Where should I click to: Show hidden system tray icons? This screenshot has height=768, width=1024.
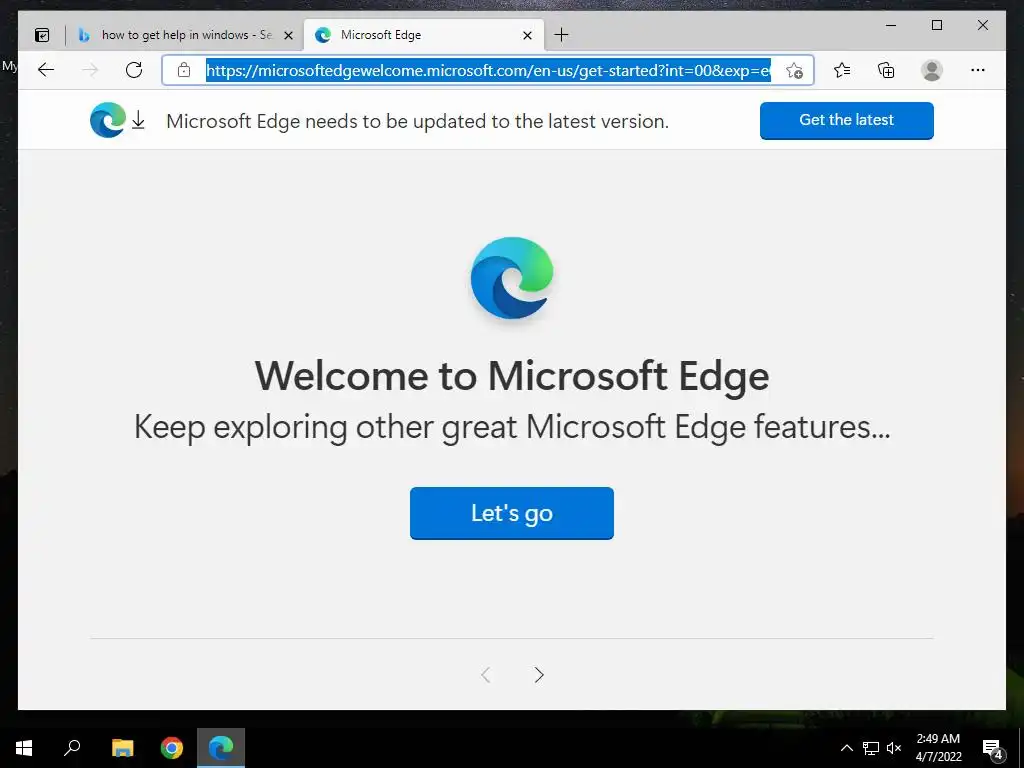pos(846,748)
